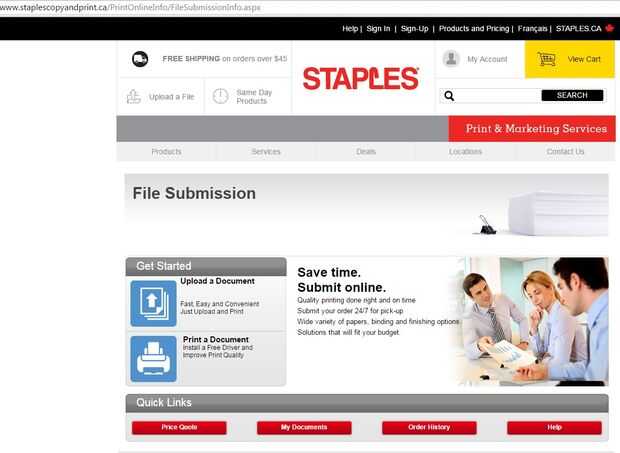Switch language to Français
The image size is (620, 453).
(x=532, y=28)
